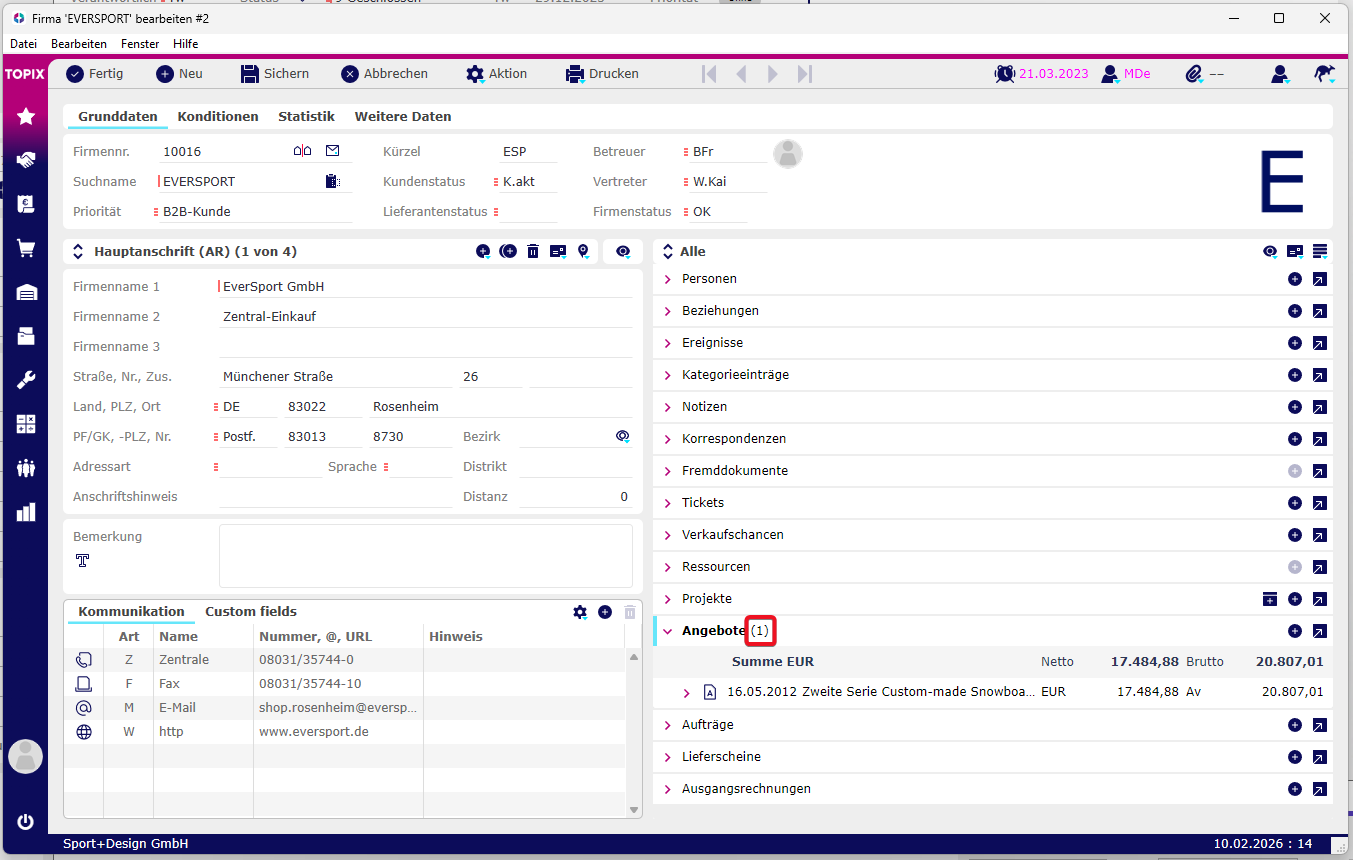Click the alarm clock reminder icon
The width and height of the screenshot is (1353, 860).
tap(1004, 74)
